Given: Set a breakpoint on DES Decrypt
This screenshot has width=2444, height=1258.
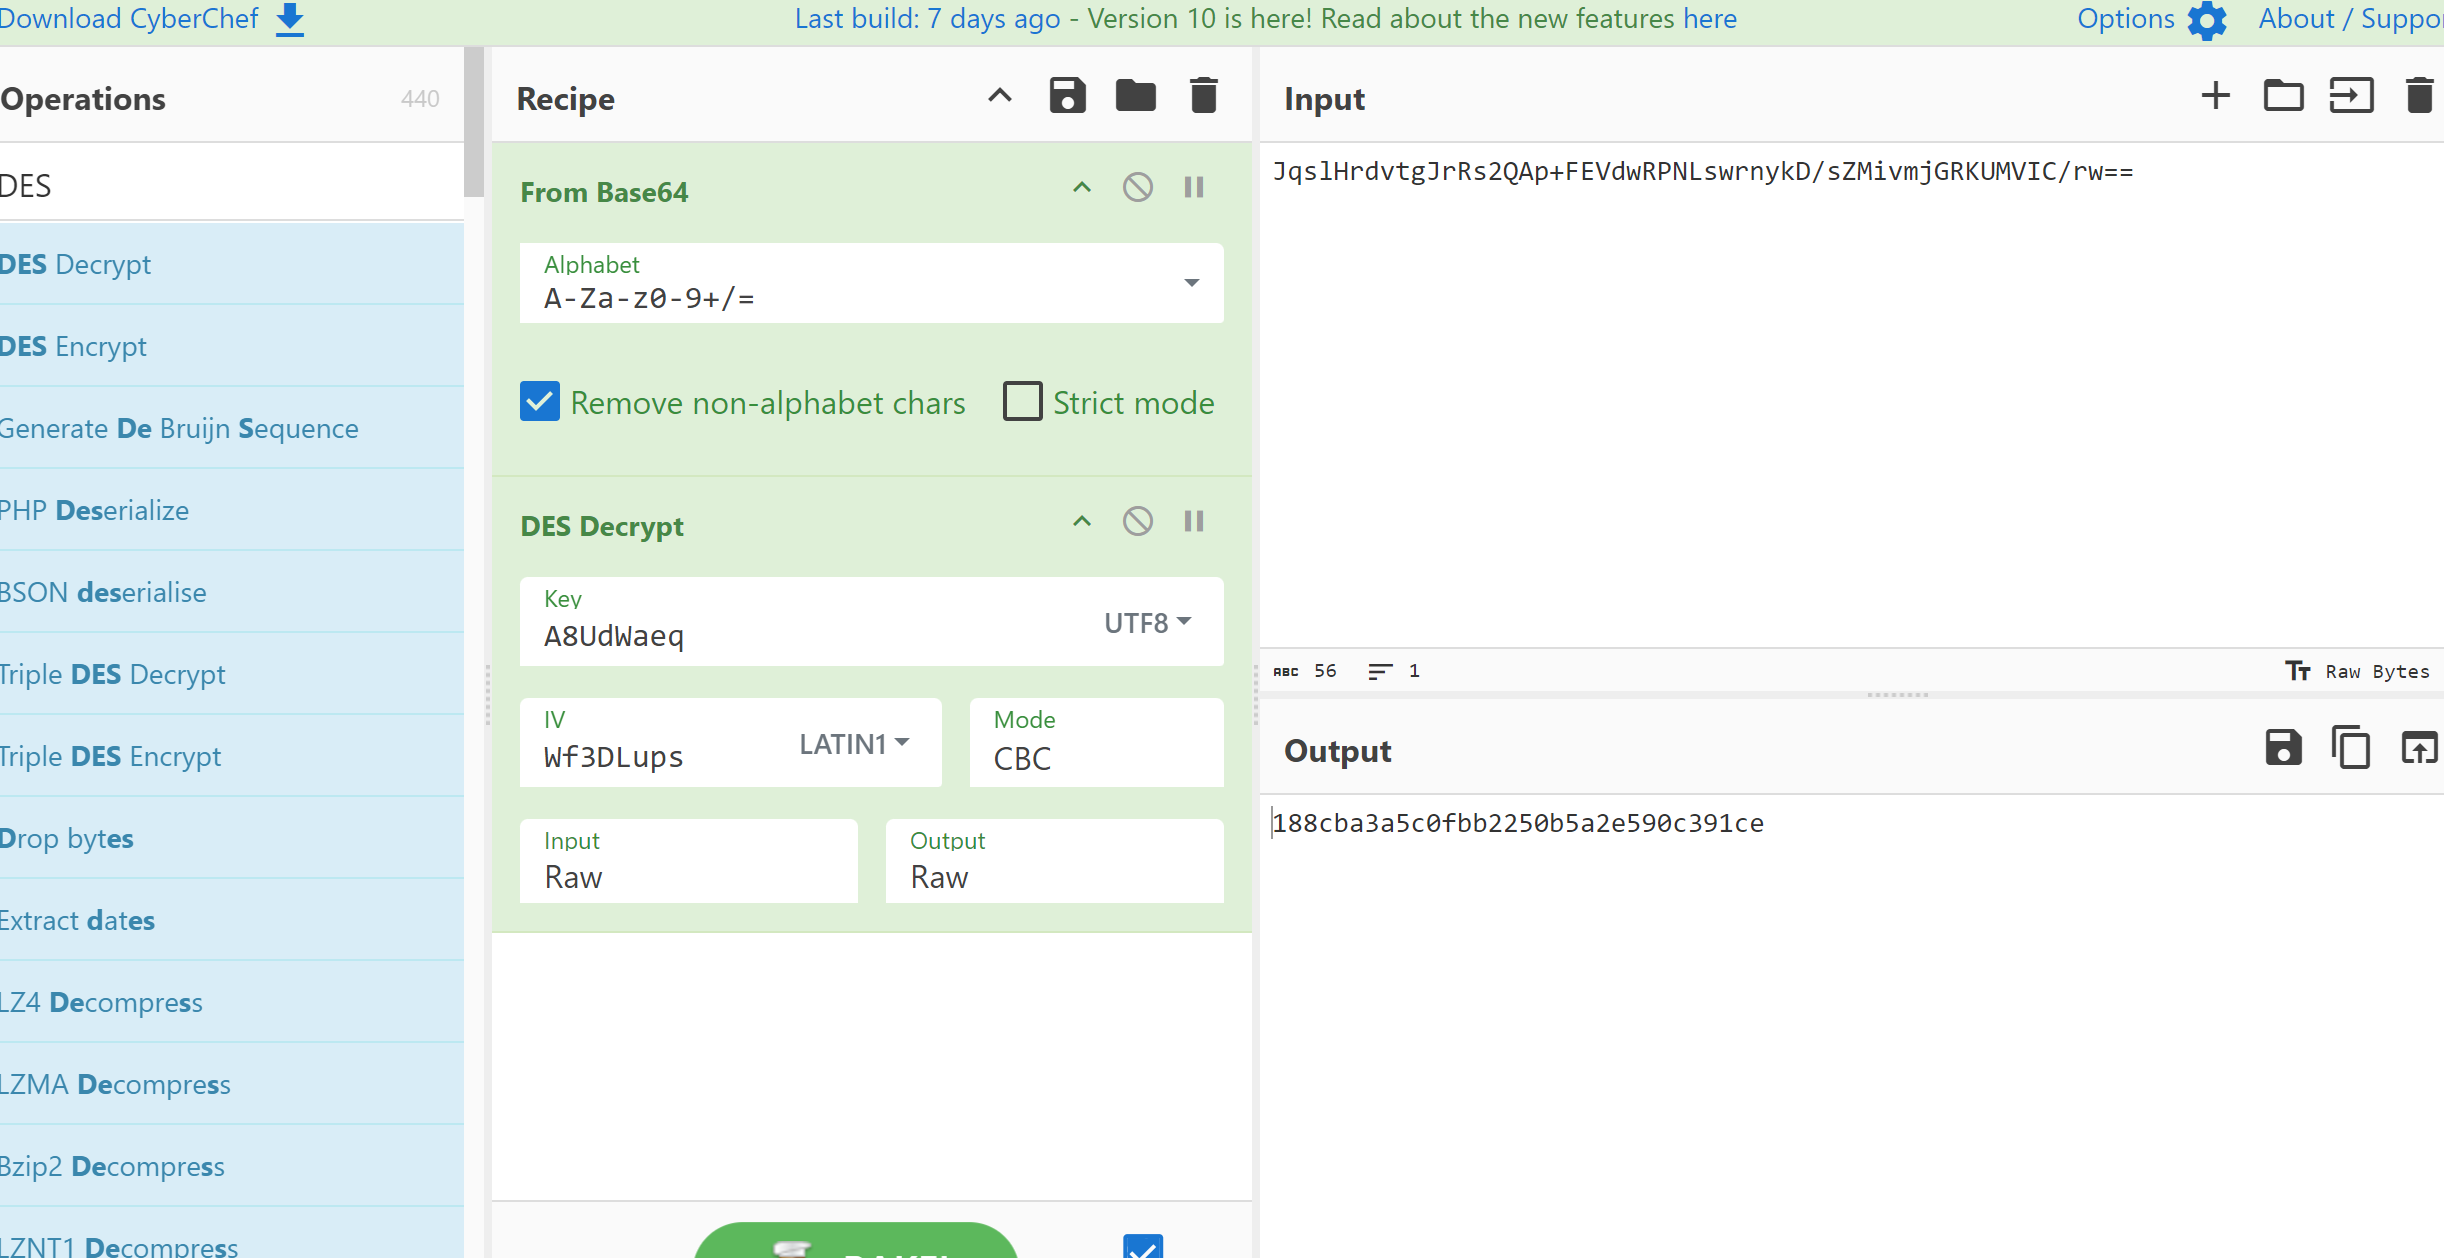Looking at the screenshot, I should [x=1193, y=522].
